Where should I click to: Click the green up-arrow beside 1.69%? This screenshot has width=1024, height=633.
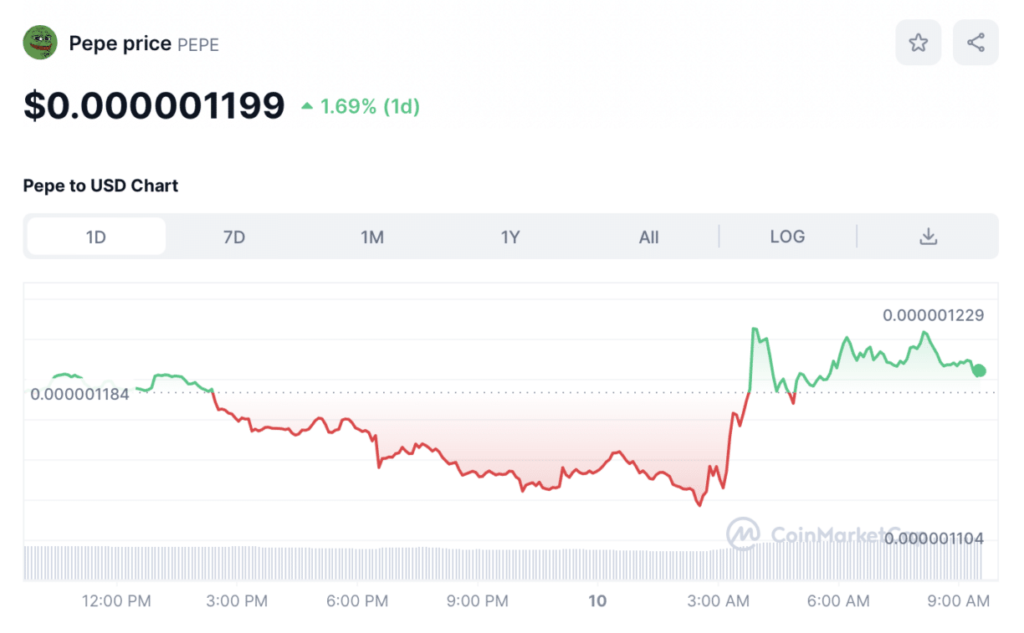tap(307, 106)
